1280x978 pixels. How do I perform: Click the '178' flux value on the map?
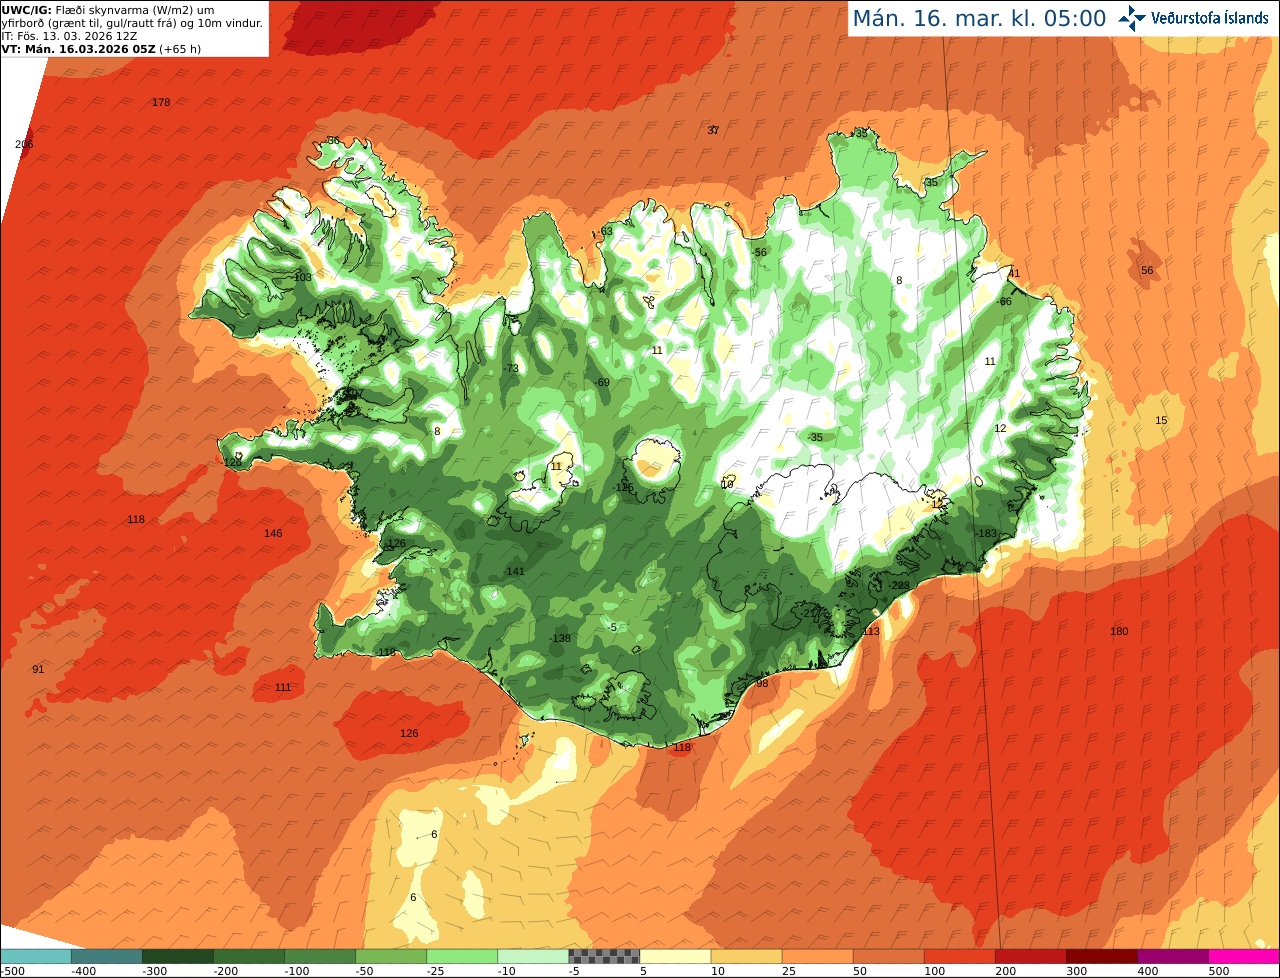click(x=161, y=103)
